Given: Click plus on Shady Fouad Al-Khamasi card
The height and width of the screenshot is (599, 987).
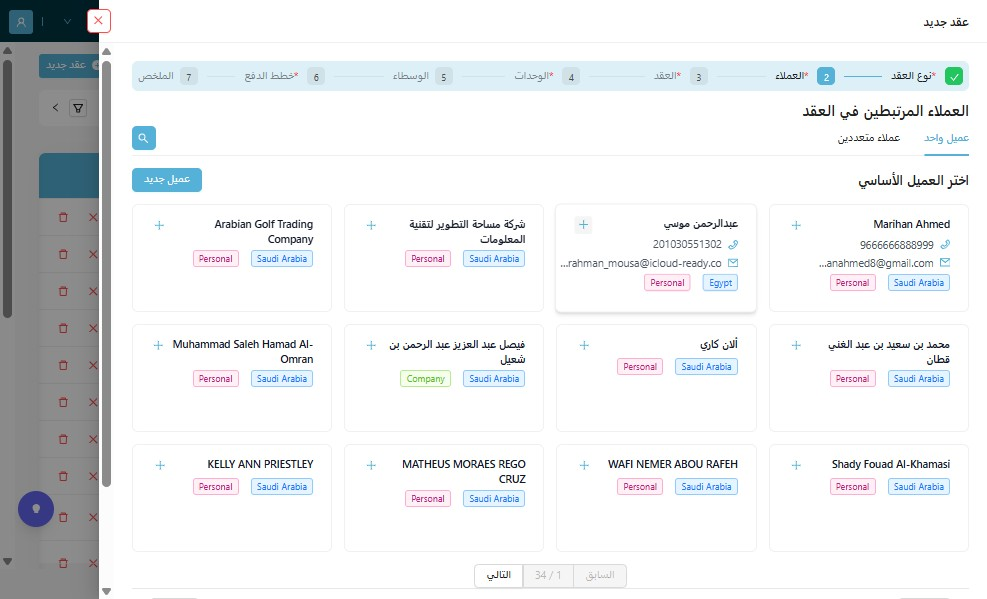Looking at the screenshot, I should [796, 466].
